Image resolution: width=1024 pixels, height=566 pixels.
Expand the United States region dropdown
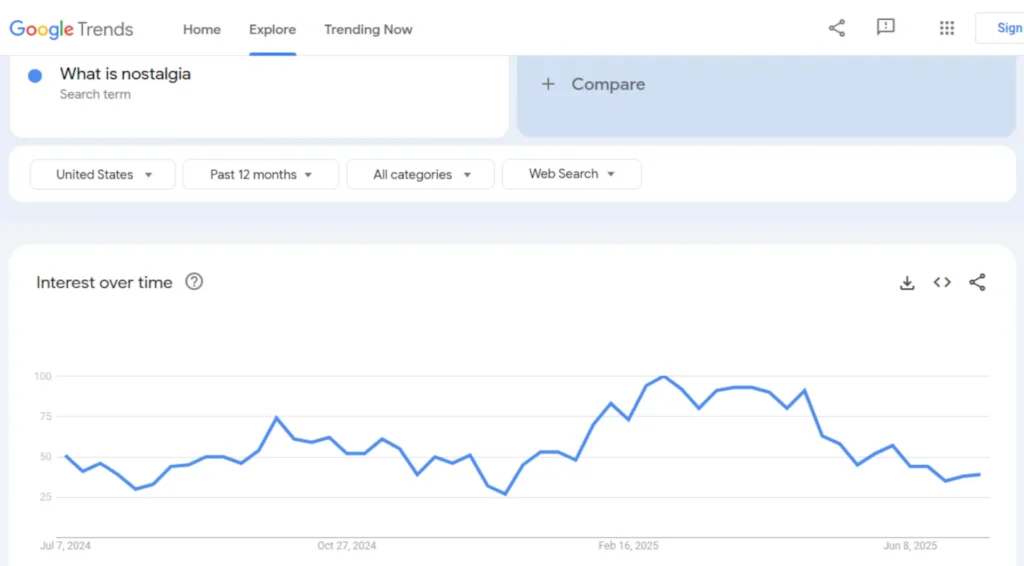(x=103, y=174)
